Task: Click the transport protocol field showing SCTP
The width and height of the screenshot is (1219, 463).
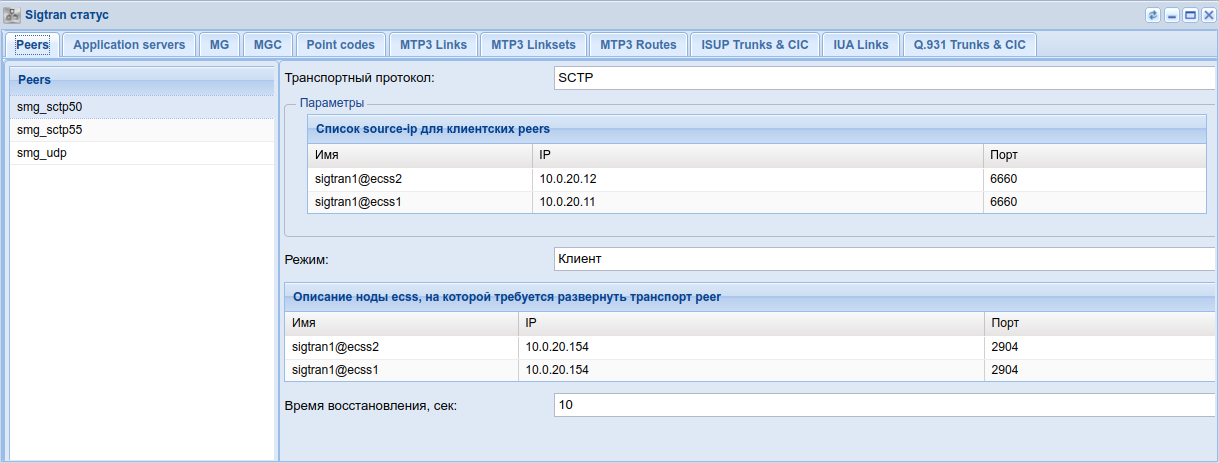Action: (884, 78)
